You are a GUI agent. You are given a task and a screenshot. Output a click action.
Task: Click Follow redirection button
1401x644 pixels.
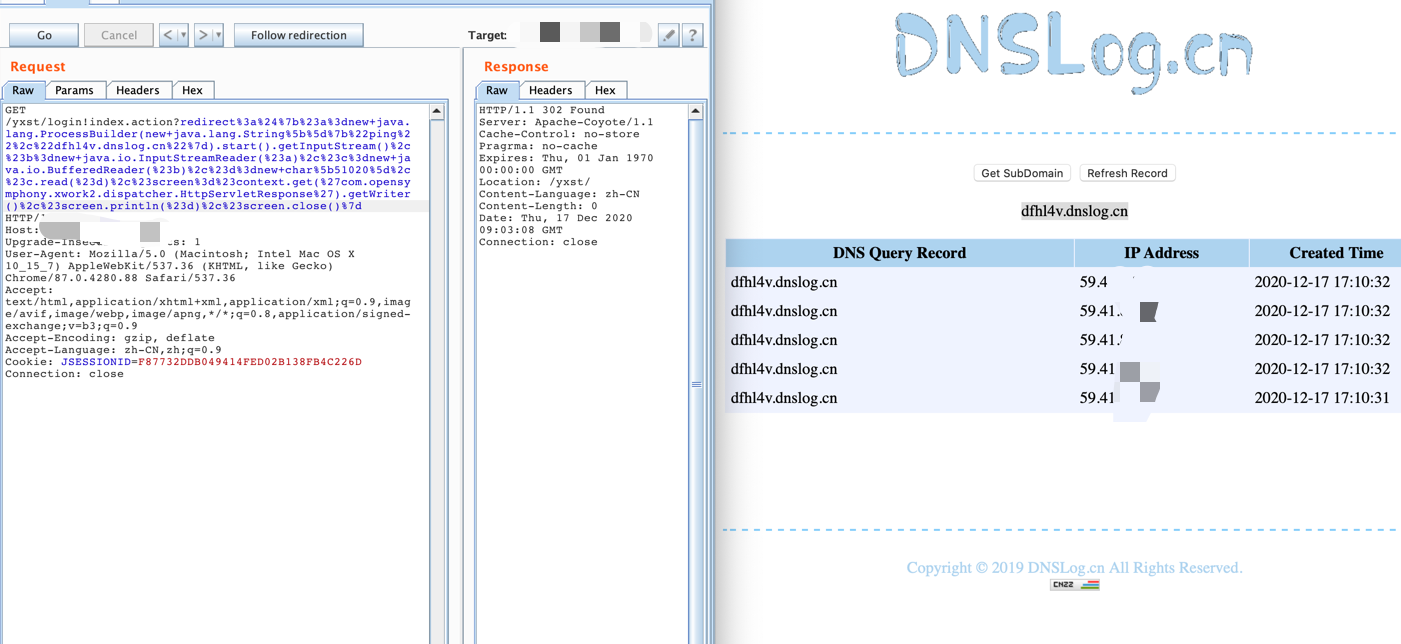(299, 35)
